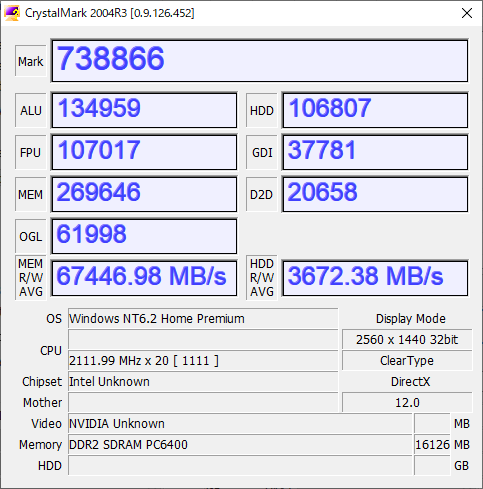Run all benchmarks with Mark button

click(x=31, y=61)
